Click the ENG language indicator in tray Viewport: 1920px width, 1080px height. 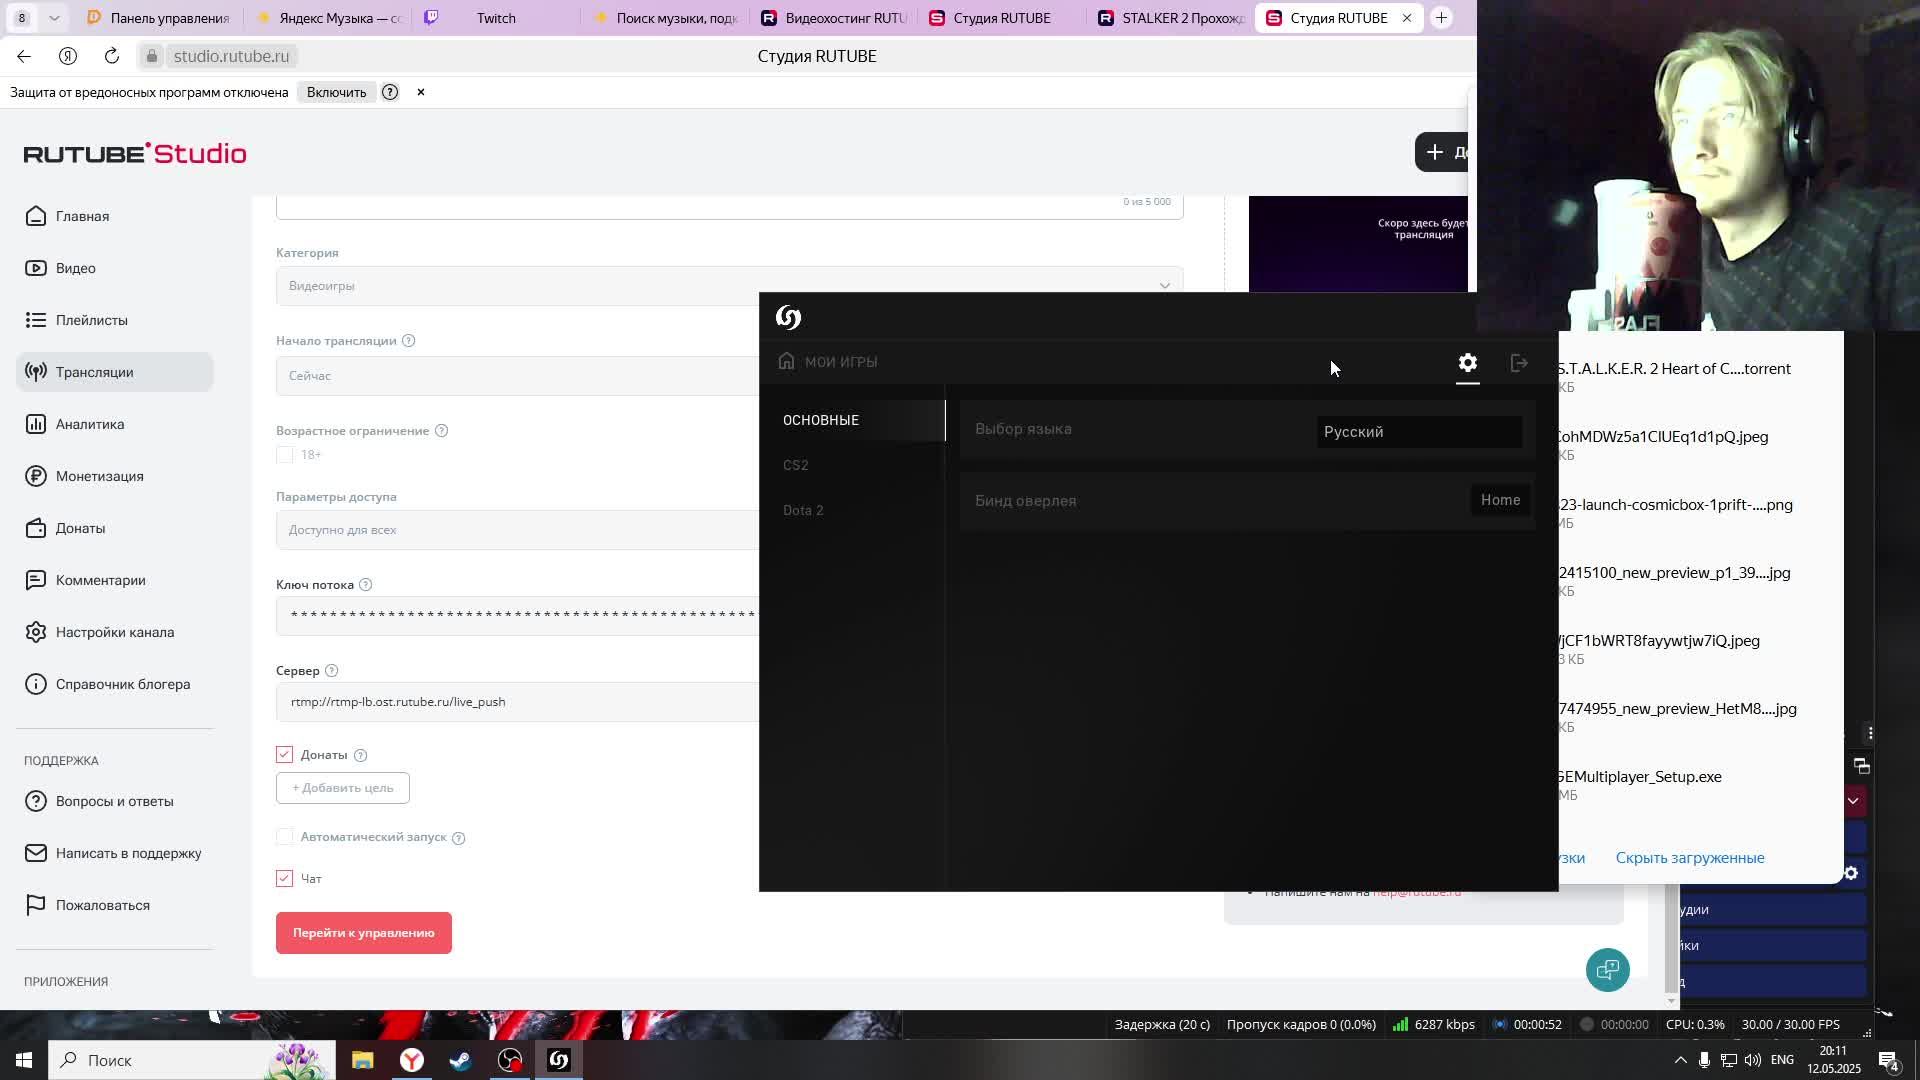coord(1781,1060)
